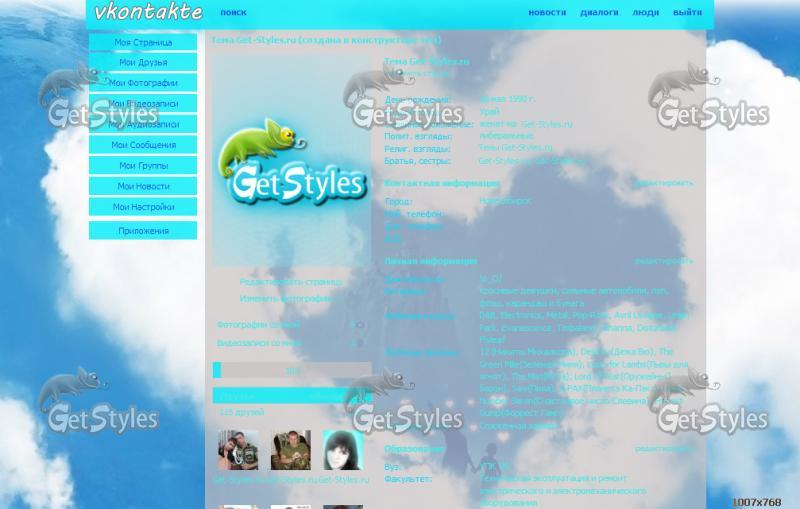The image size is (800, 509).
Task: Click the Братья, сестры label
Action: click(x=417, y=161)
